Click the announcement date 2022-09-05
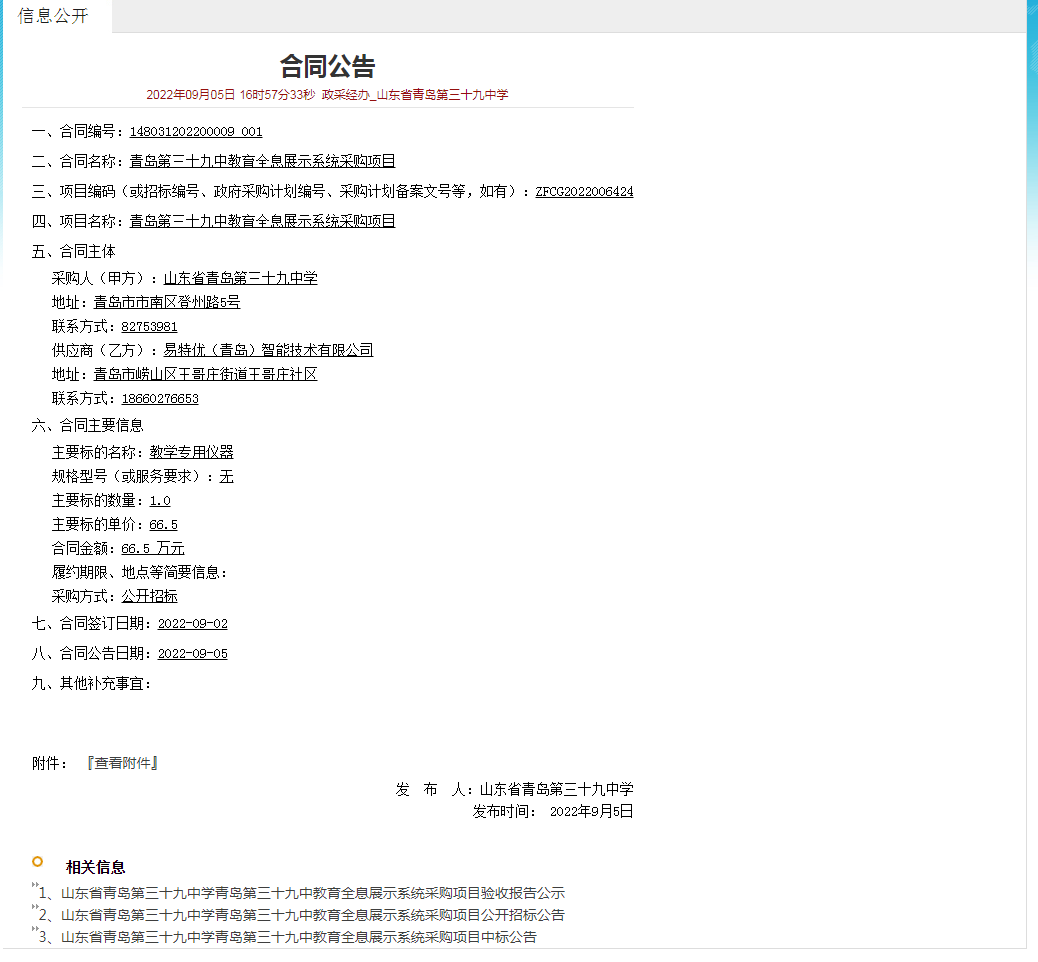Image resolution: width=1038 pixels, height=962 pixels. pos(193,654)
